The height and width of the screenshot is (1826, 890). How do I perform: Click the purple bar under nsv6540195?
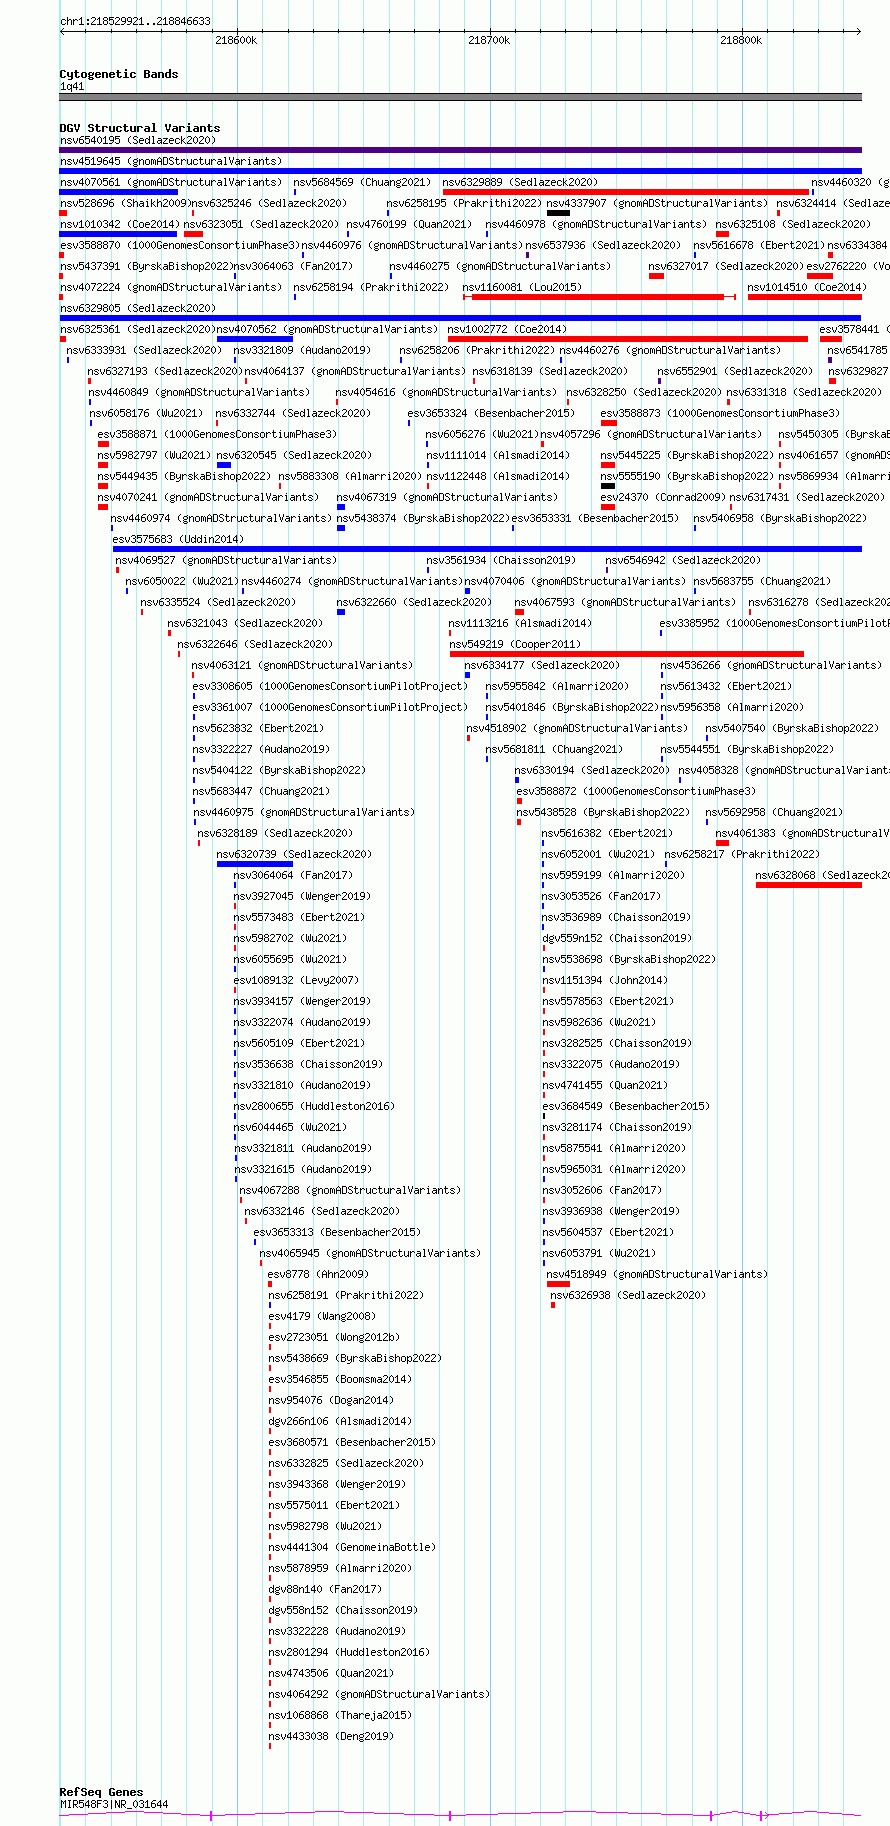coord(460,150)
